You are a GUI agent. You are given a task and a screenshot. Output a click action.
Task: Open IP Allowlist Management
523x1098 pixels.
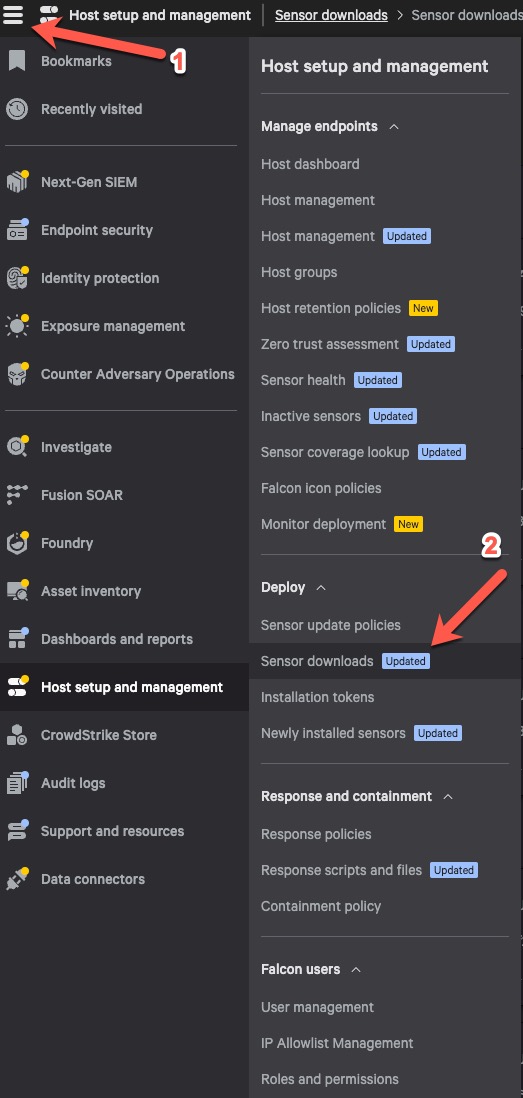click(337, 1043)
